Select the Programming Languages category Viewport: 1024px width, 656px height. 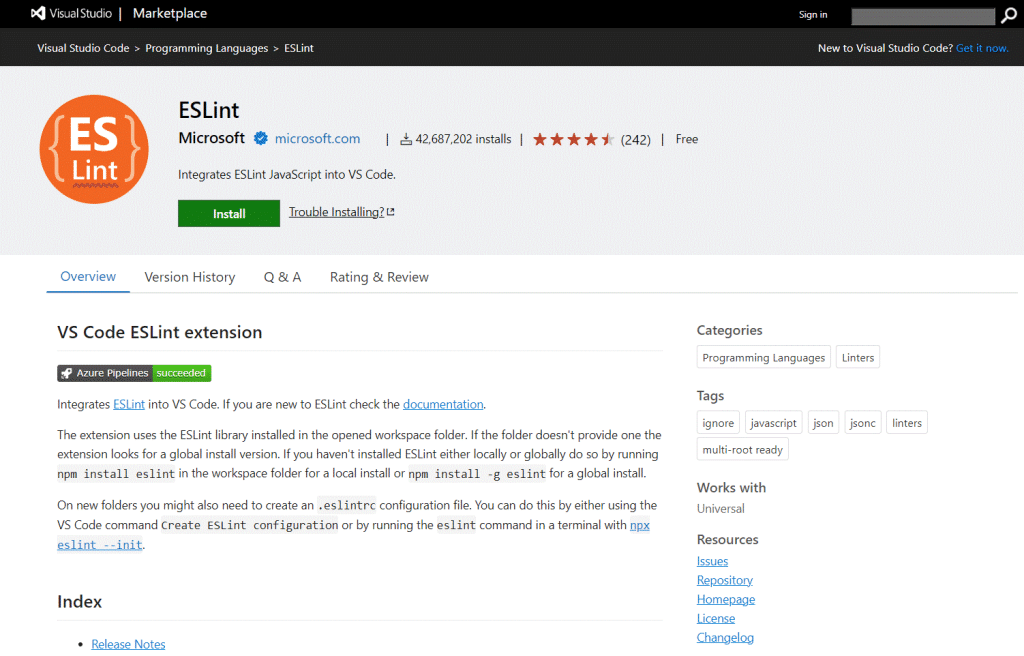[x=763, y=357]
